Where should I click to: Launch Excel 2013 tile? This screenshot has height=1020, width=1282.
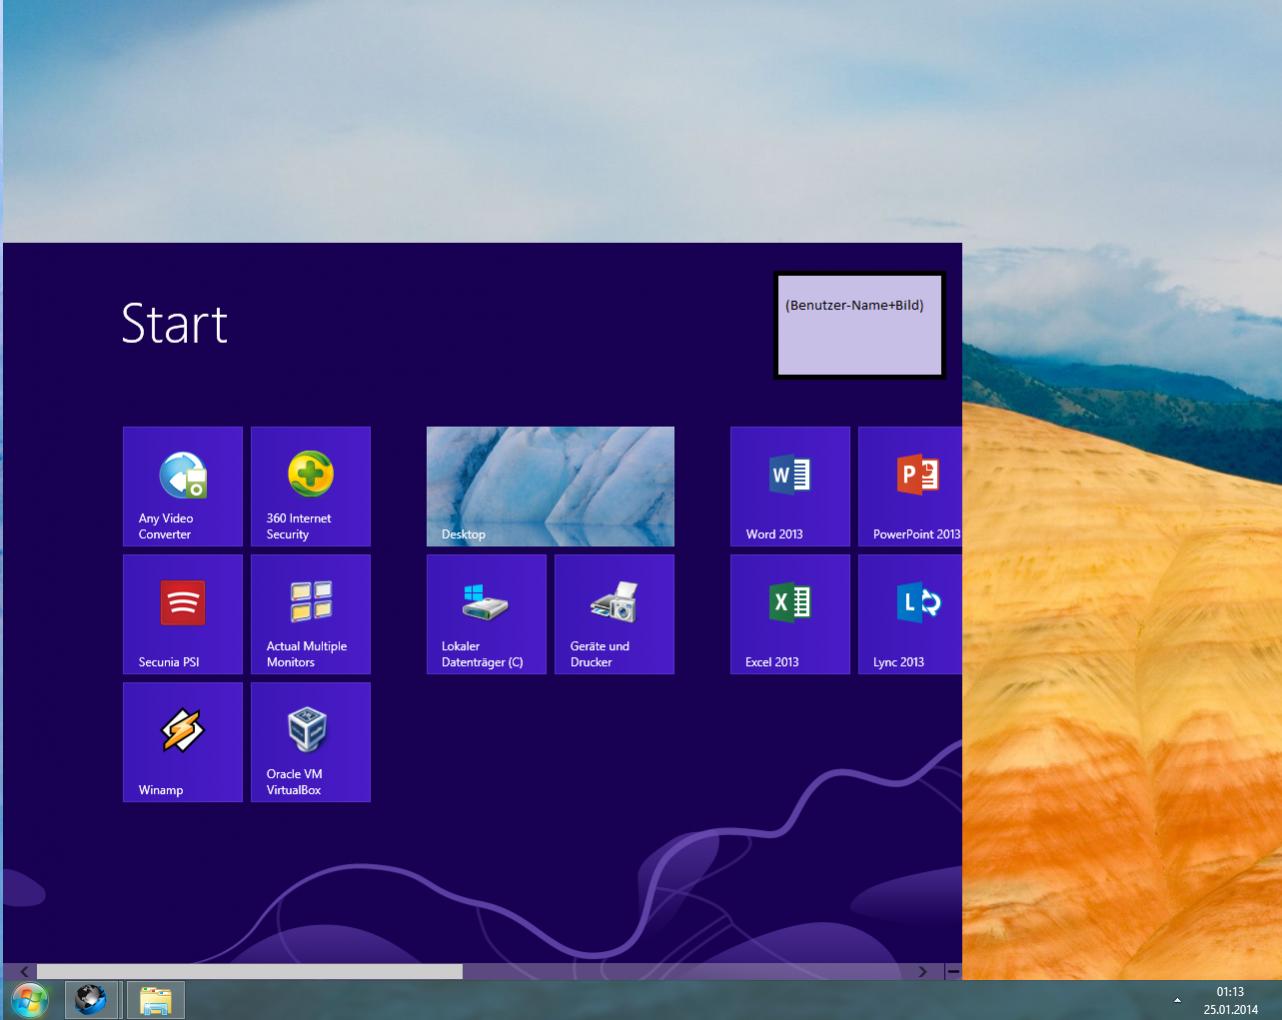pos(790,615)
